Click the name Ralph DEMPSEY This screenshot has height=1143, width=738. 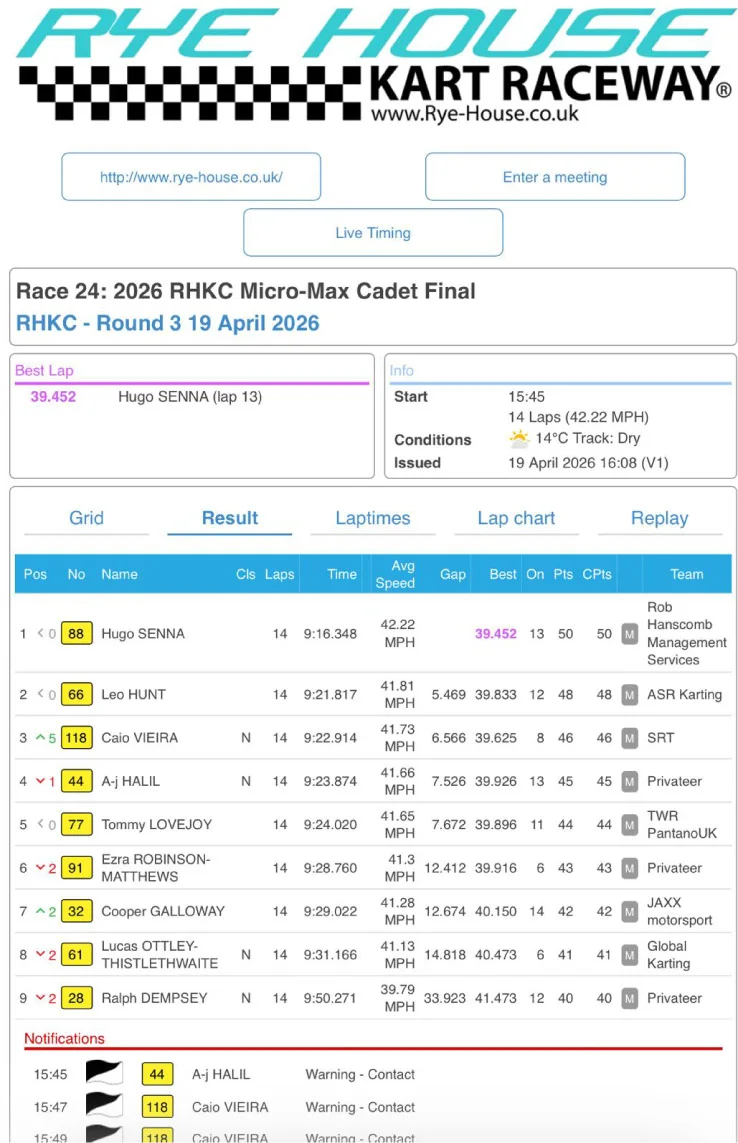tap(155, 998)
